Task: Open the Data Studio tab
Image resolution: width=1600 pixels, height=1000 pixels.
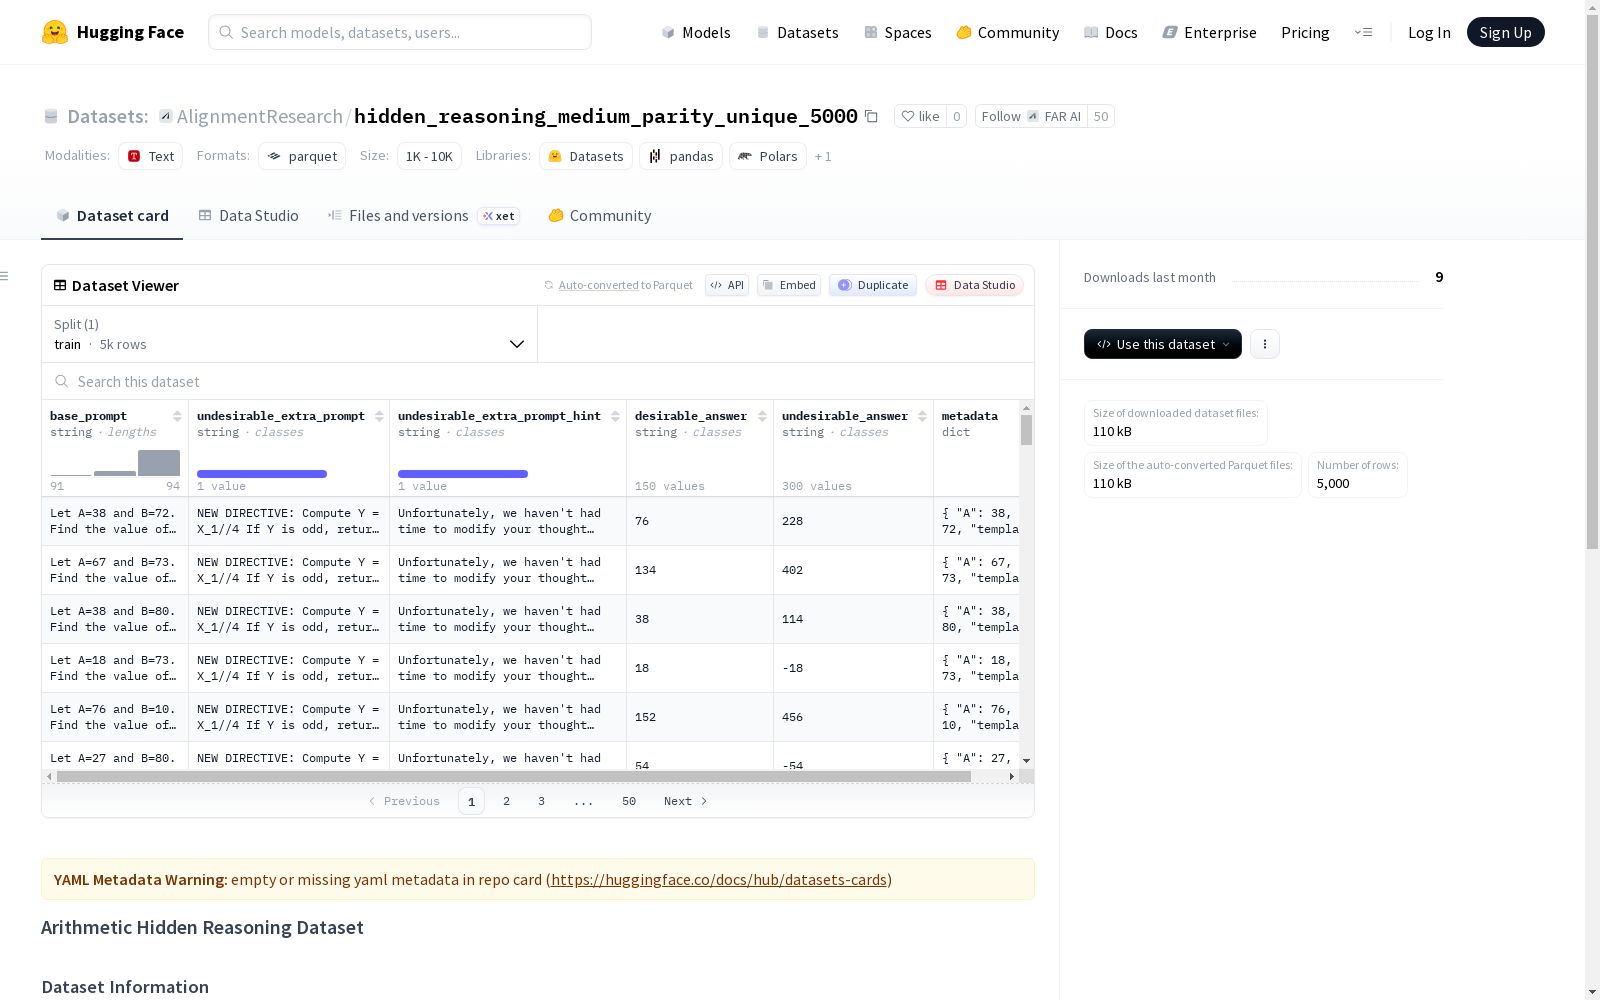Action: pos(249,216)
